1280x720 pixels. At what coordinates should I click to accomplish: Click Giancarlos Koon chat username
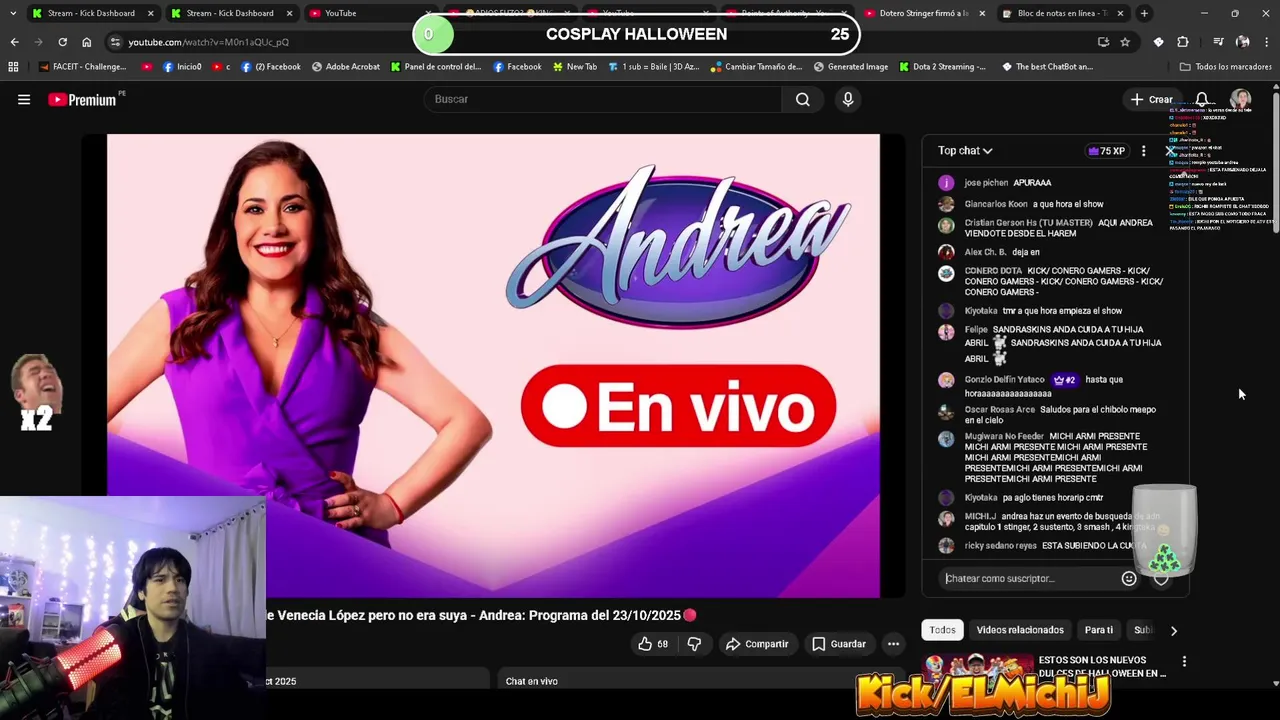point(996,204)
